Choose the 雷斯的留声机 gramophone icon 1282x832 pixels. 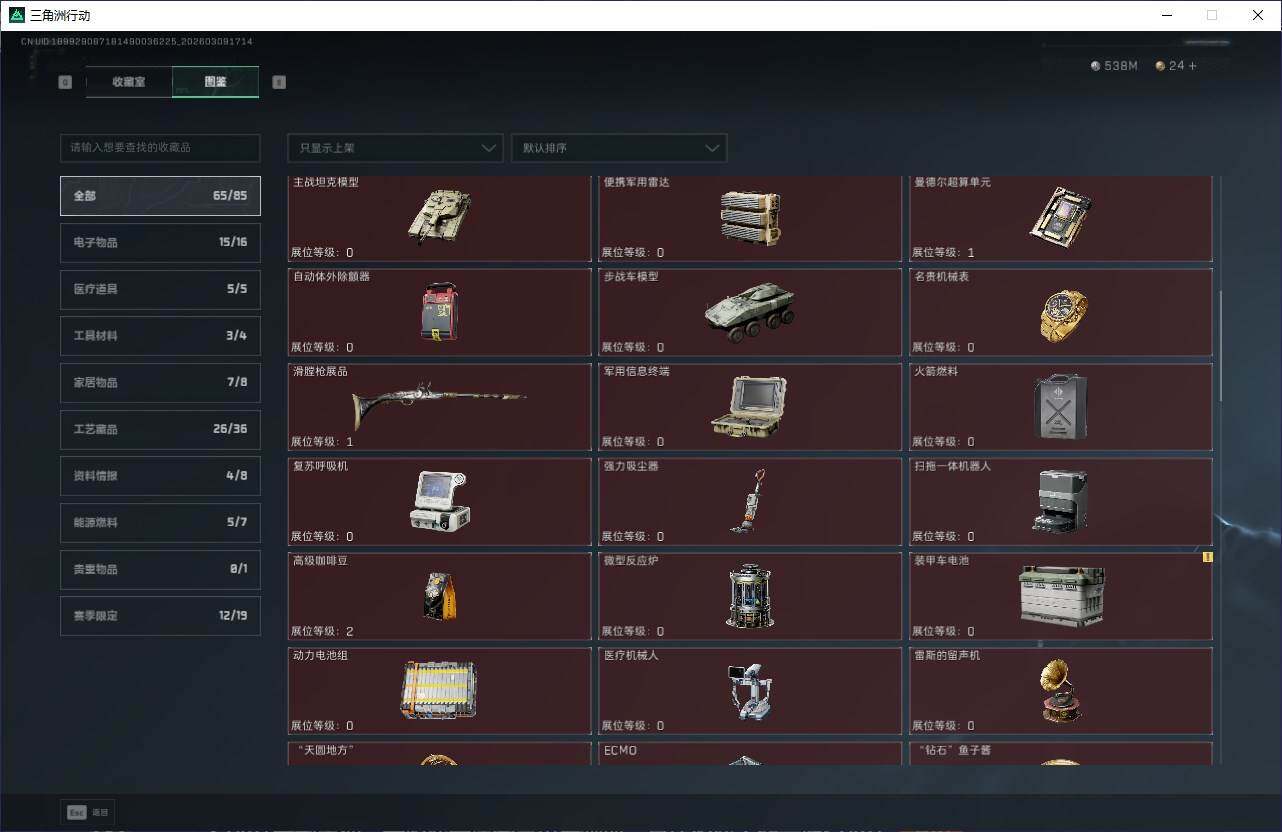(x=1062, y=691)
